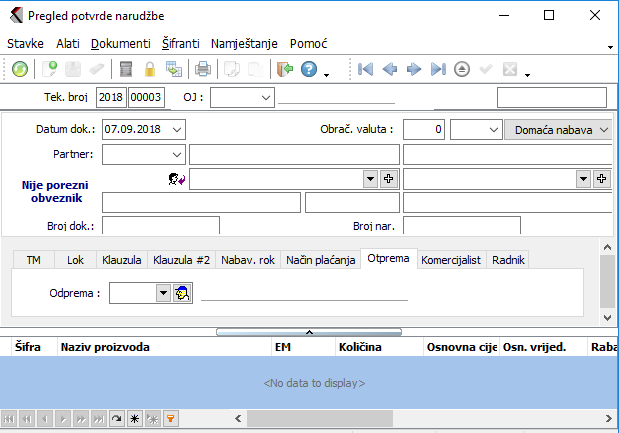Click the orange filter icon in grid navigator
The height and width of the screenshot is (433, 619).
tap(170, 418)
